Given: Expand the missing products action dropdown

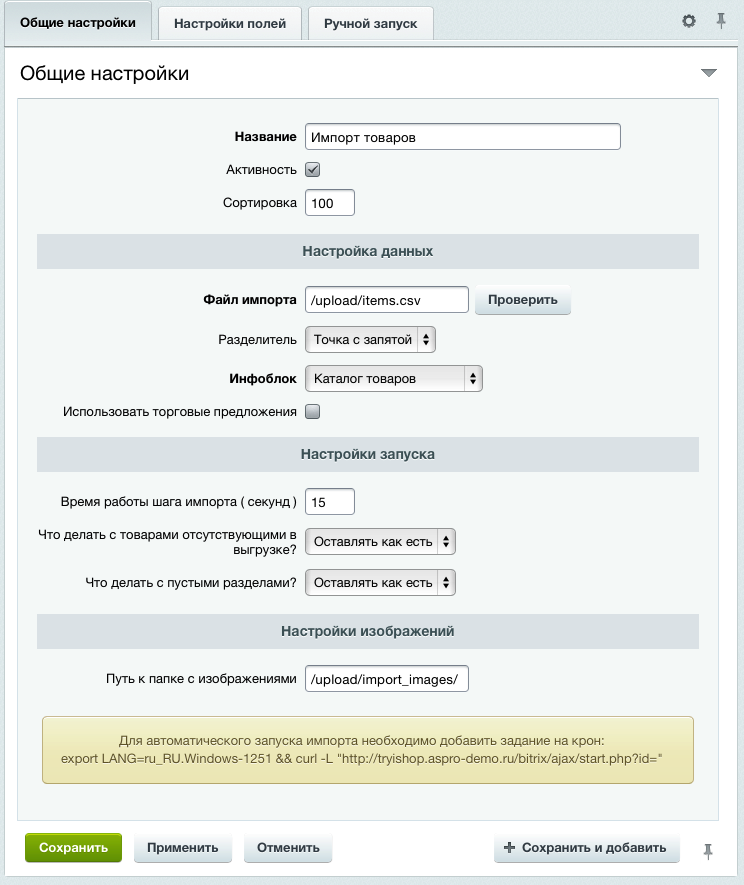Looking at the screenshot, I should (380, 542).
